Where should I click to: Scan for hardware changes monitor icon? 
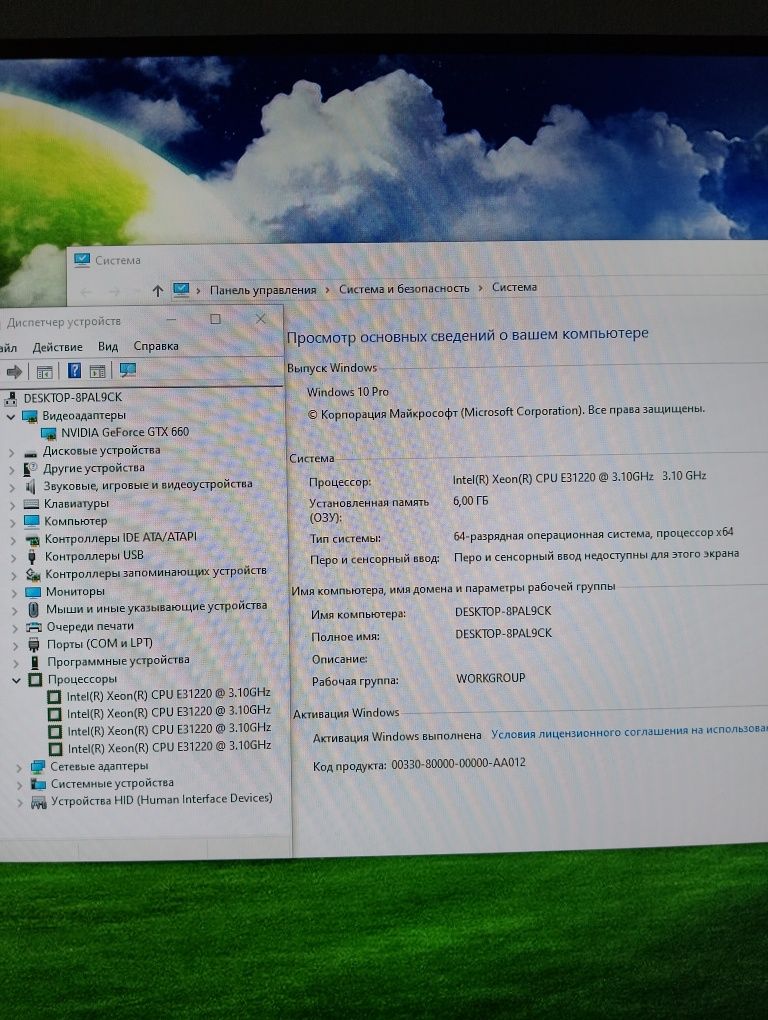point(127,370)
